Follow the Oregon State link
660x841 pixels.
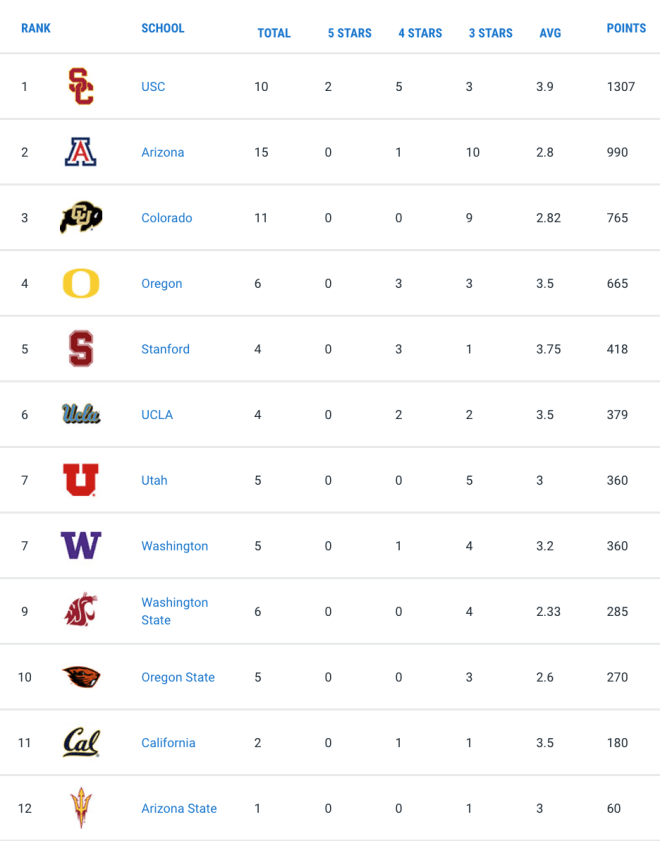[178, 677]
